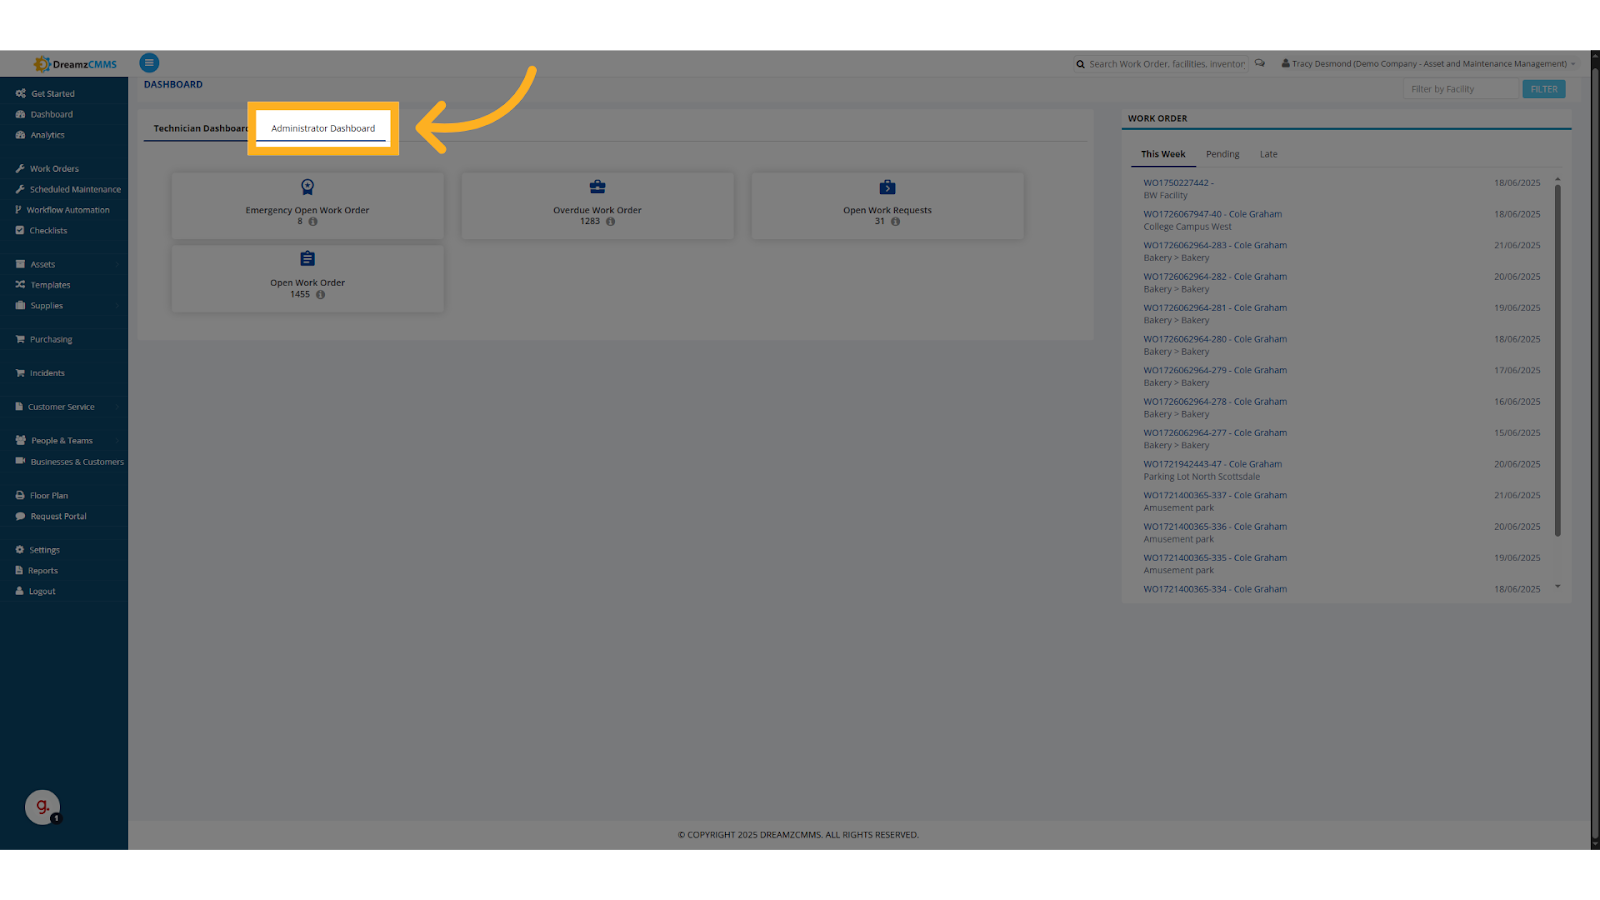Open the Tracy Desmond user dropdown
Screen dimensions: 1600x900
(x=1428, y=64)
